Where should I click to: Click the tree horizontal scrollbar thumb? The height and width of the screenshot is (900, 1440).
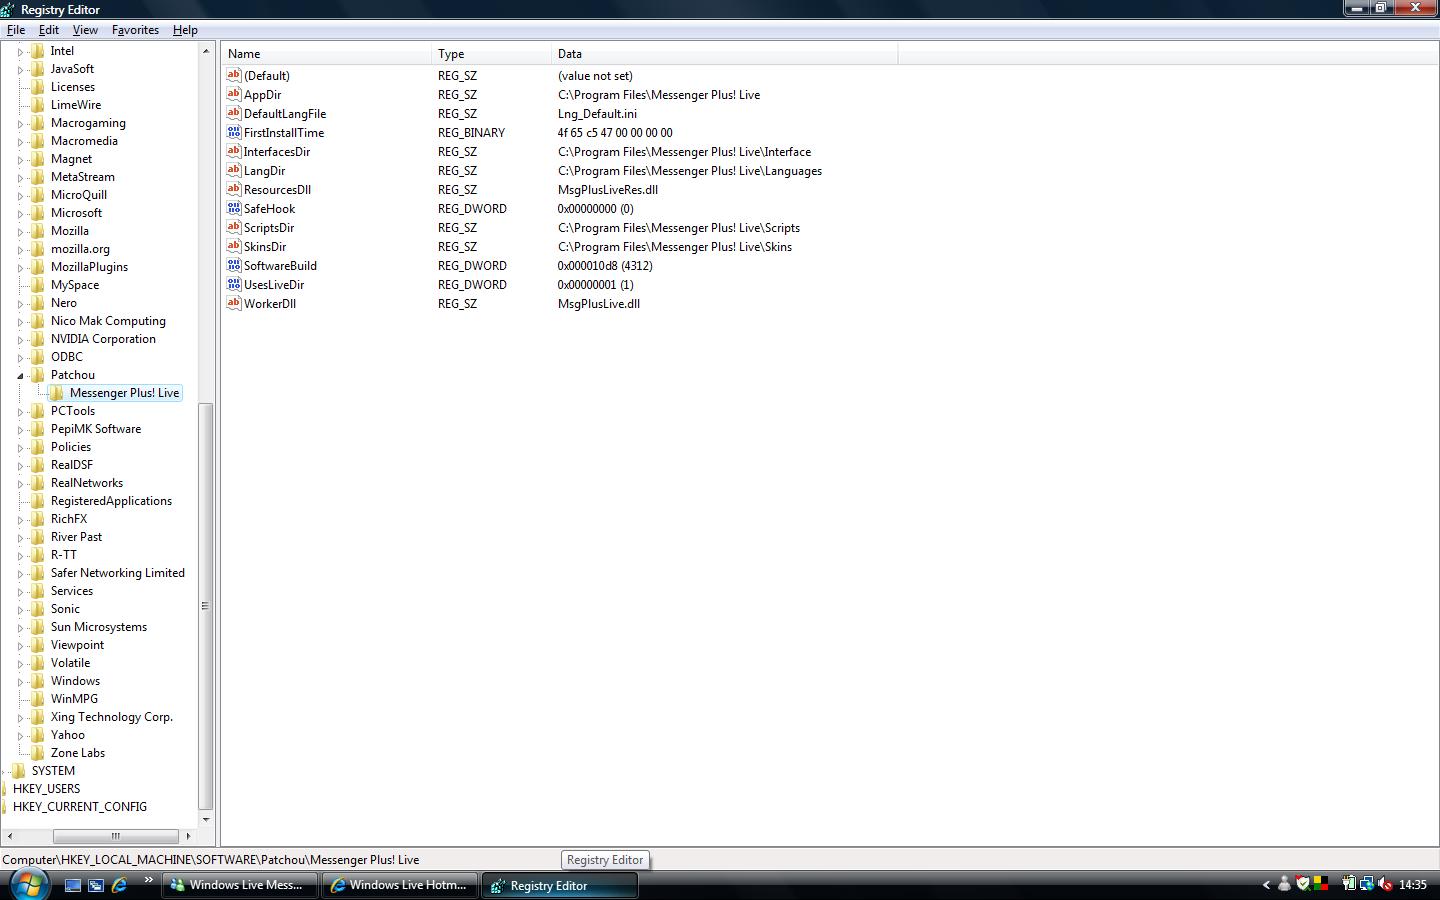(x=115, y=836)
